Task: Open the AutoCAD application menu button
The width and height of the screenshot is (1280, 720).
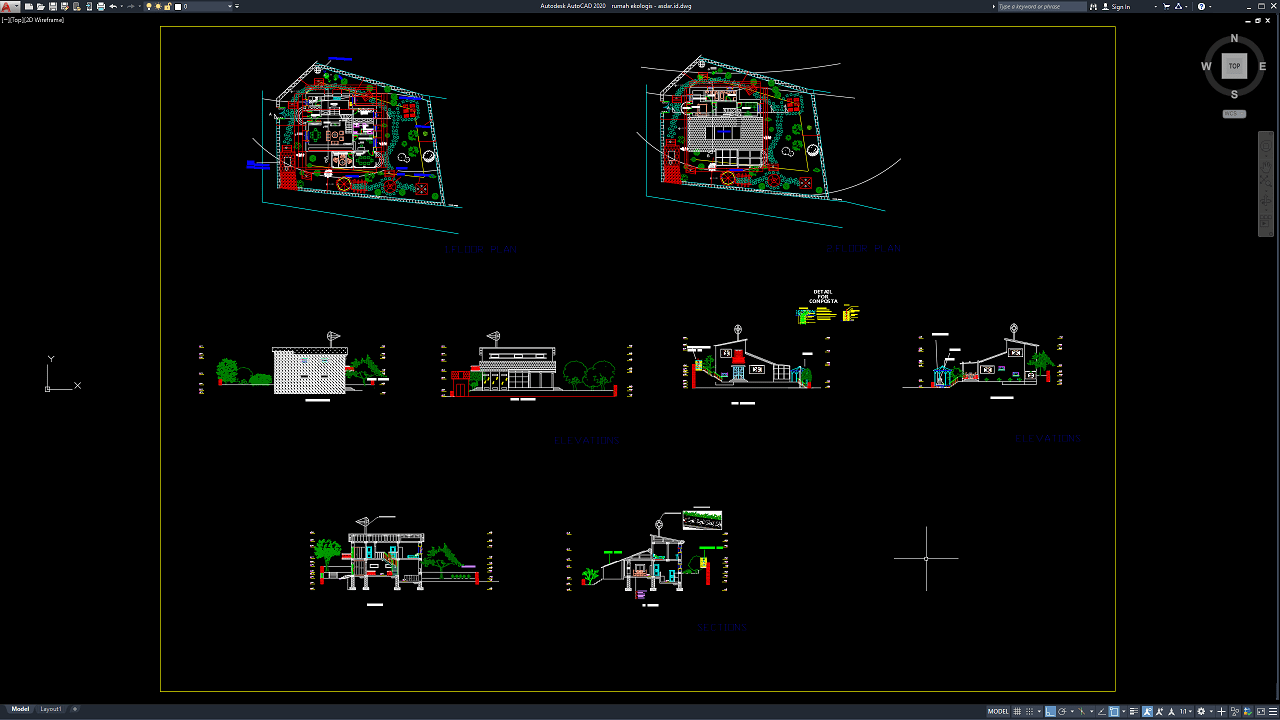Action: click(x=9, y=6)
